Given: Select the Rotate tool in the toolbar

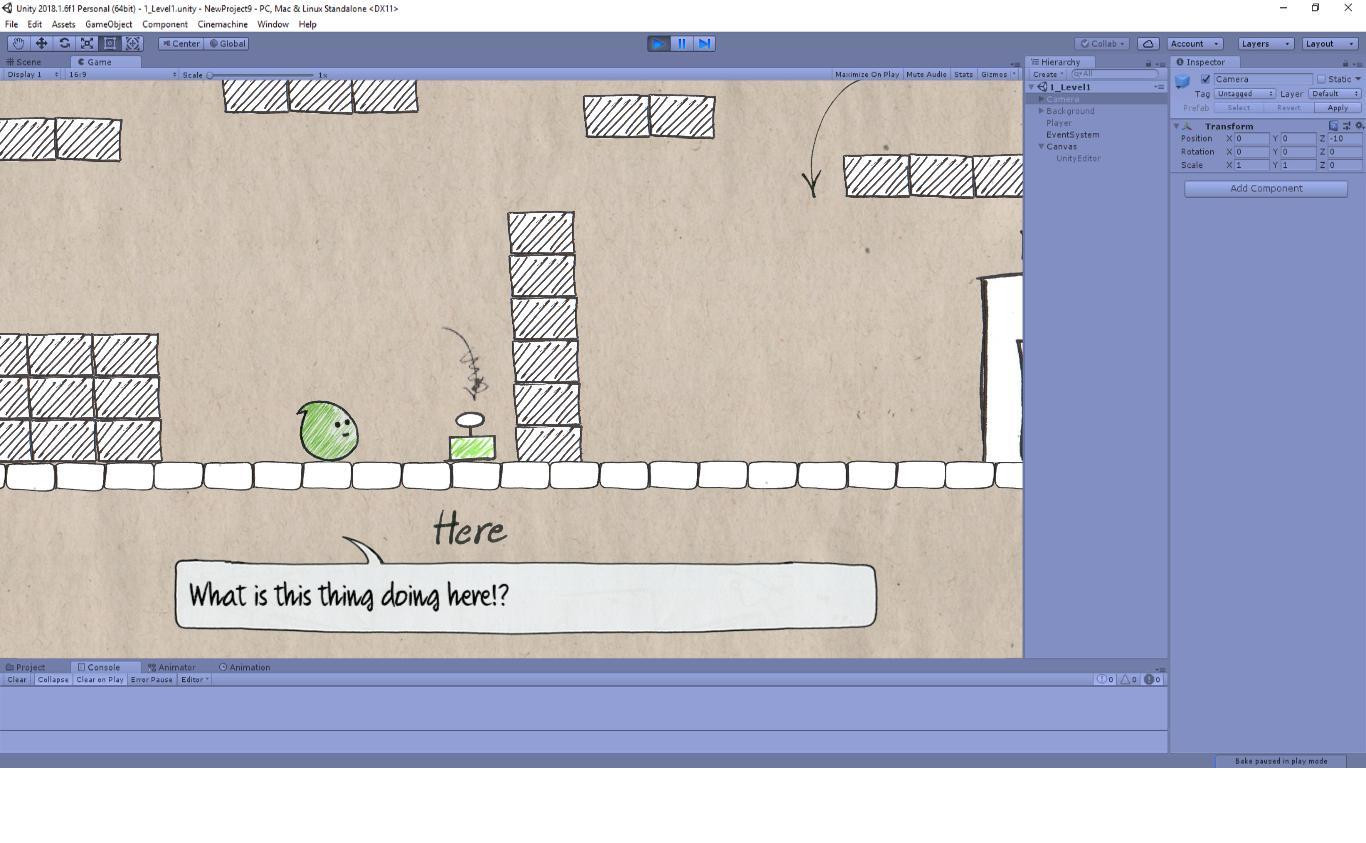Looking at the screenshot, I should click(64, 43).
